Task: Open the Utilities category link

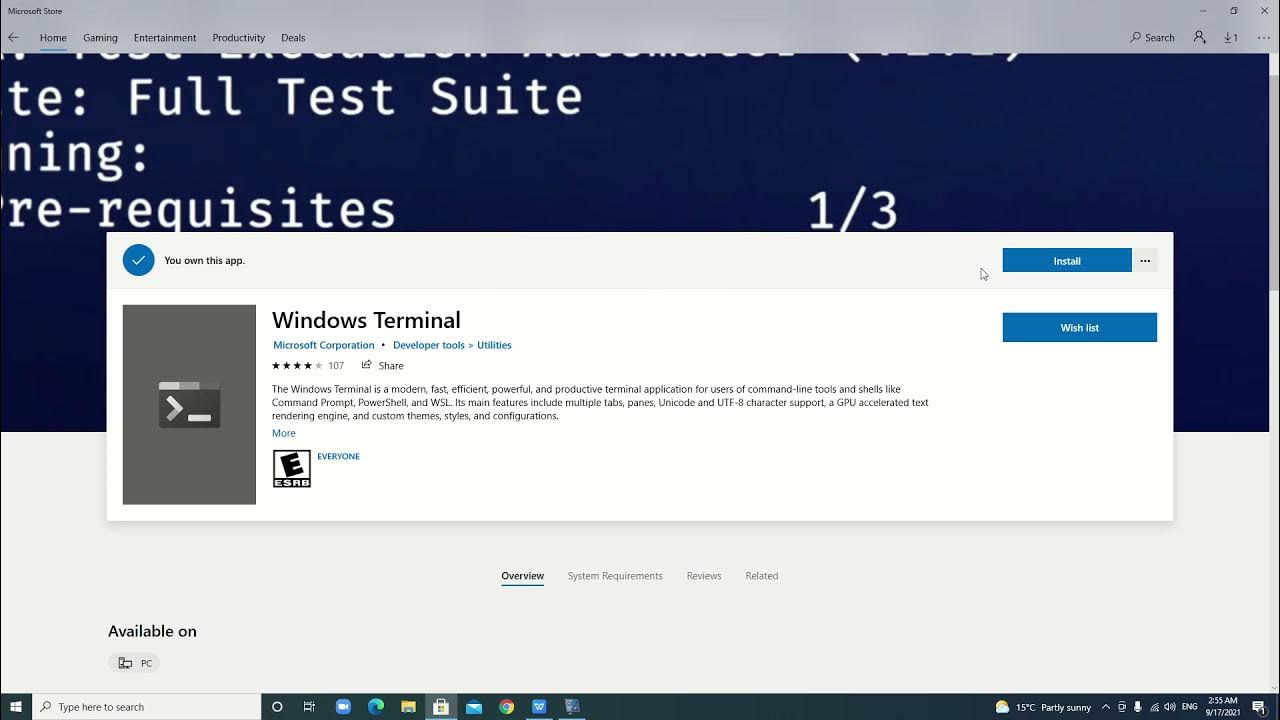Action: point(494,345)
